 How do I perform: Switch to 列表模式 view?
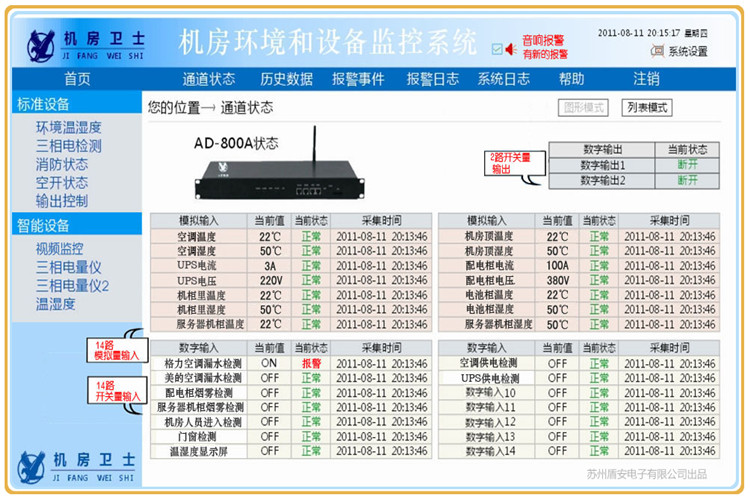tap(646, 107)
